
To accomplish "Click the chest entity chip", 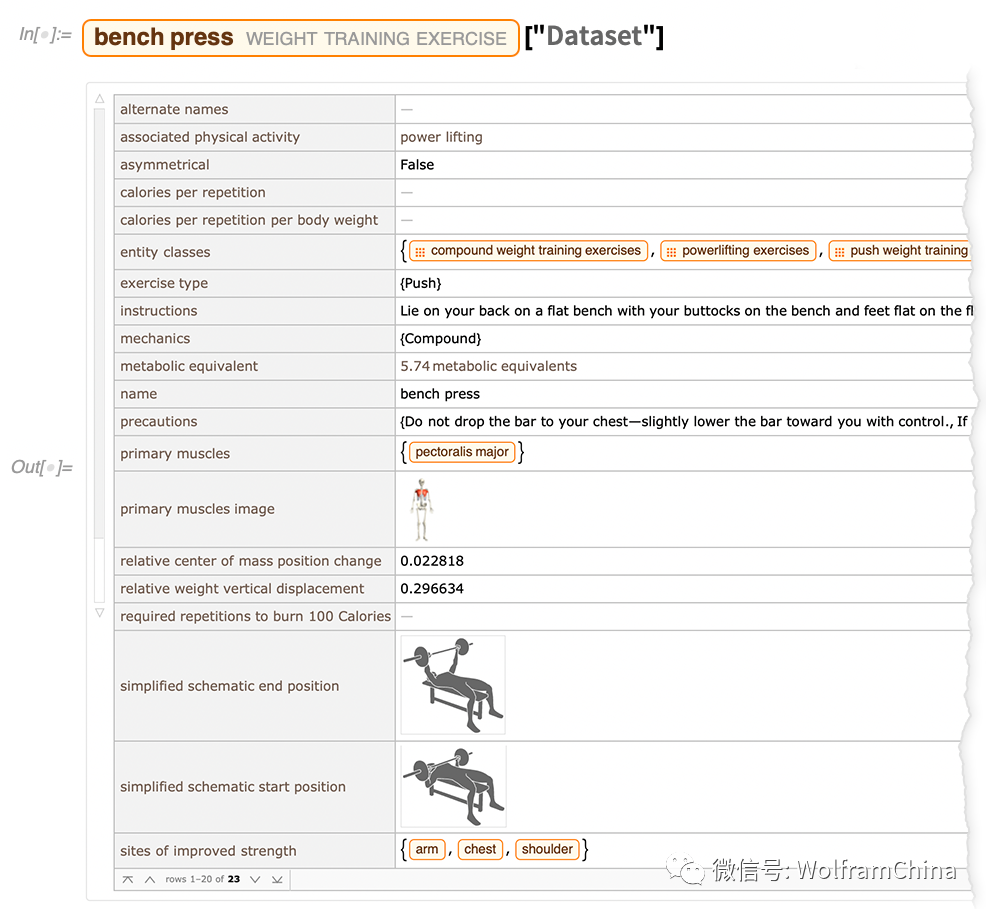I will pos(480,850).
